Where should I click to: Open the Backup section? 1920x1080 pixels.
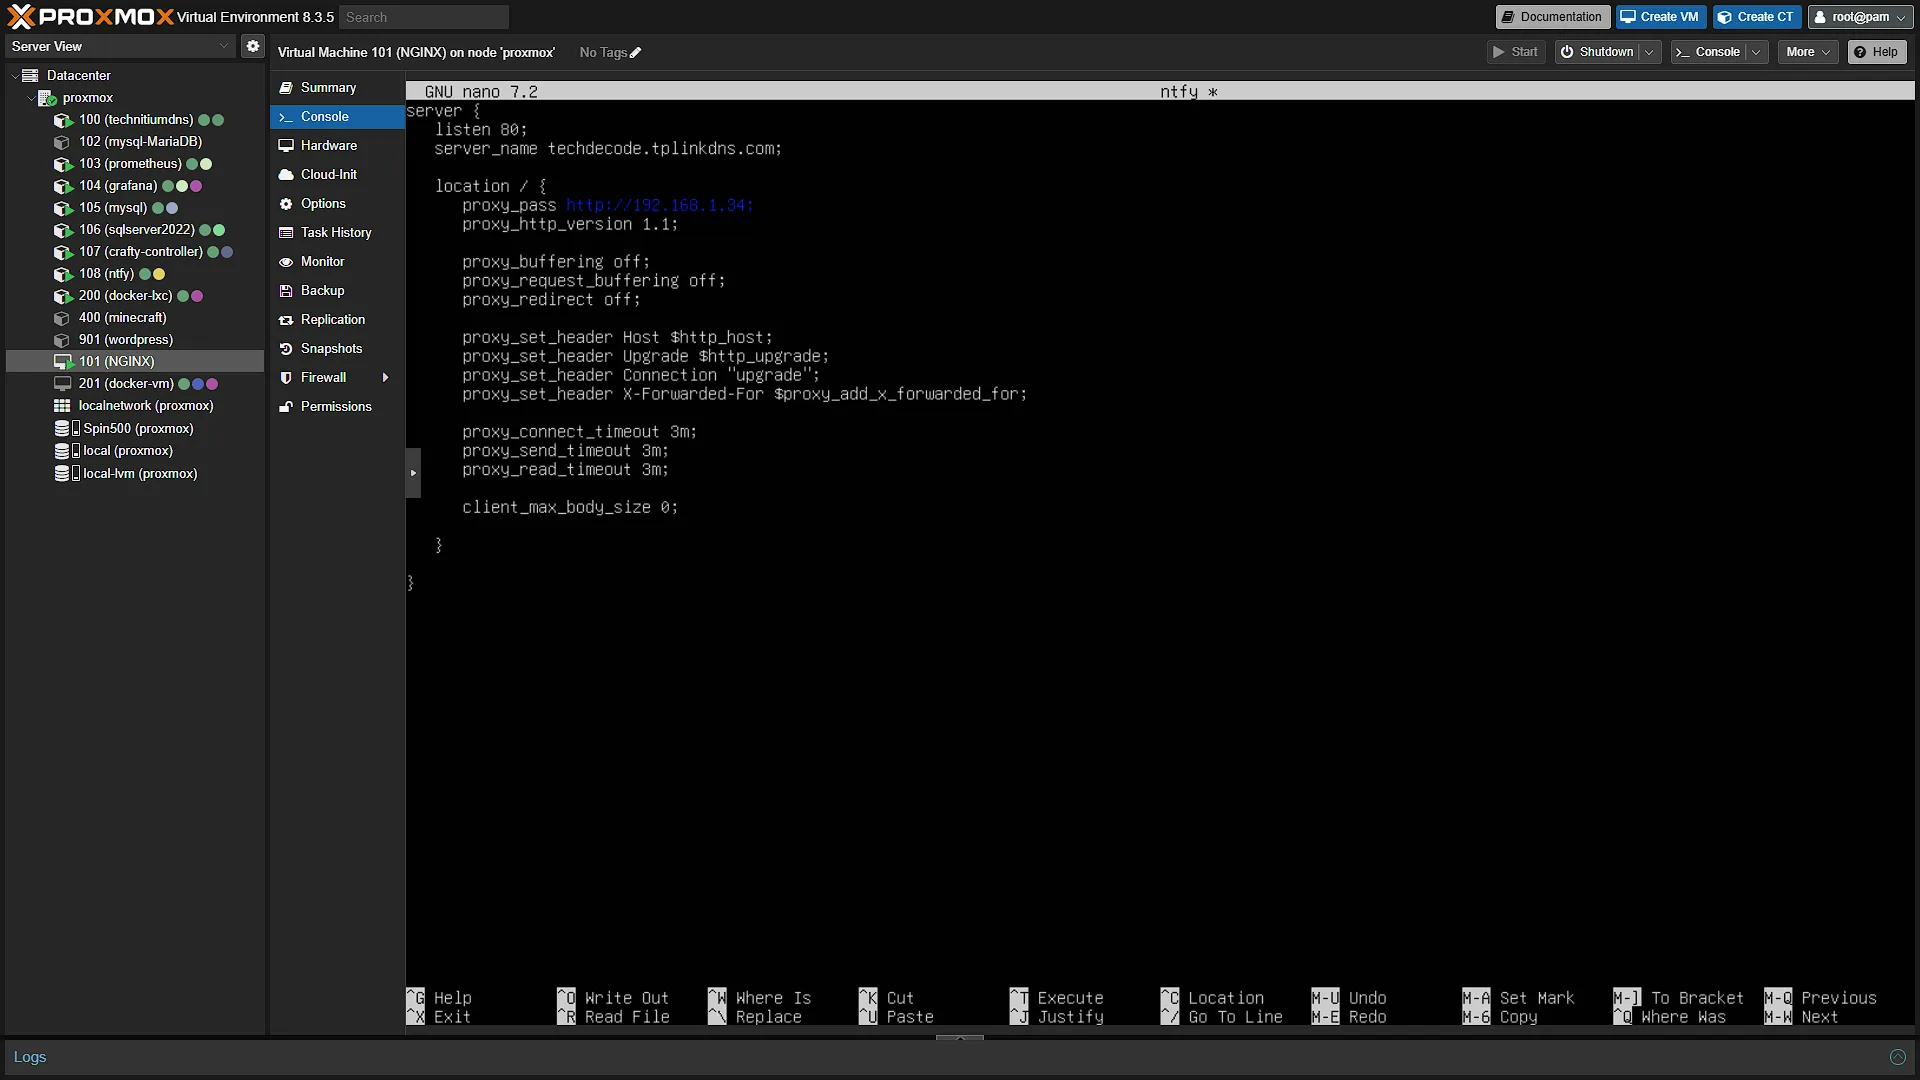click(x=337, y=291)
